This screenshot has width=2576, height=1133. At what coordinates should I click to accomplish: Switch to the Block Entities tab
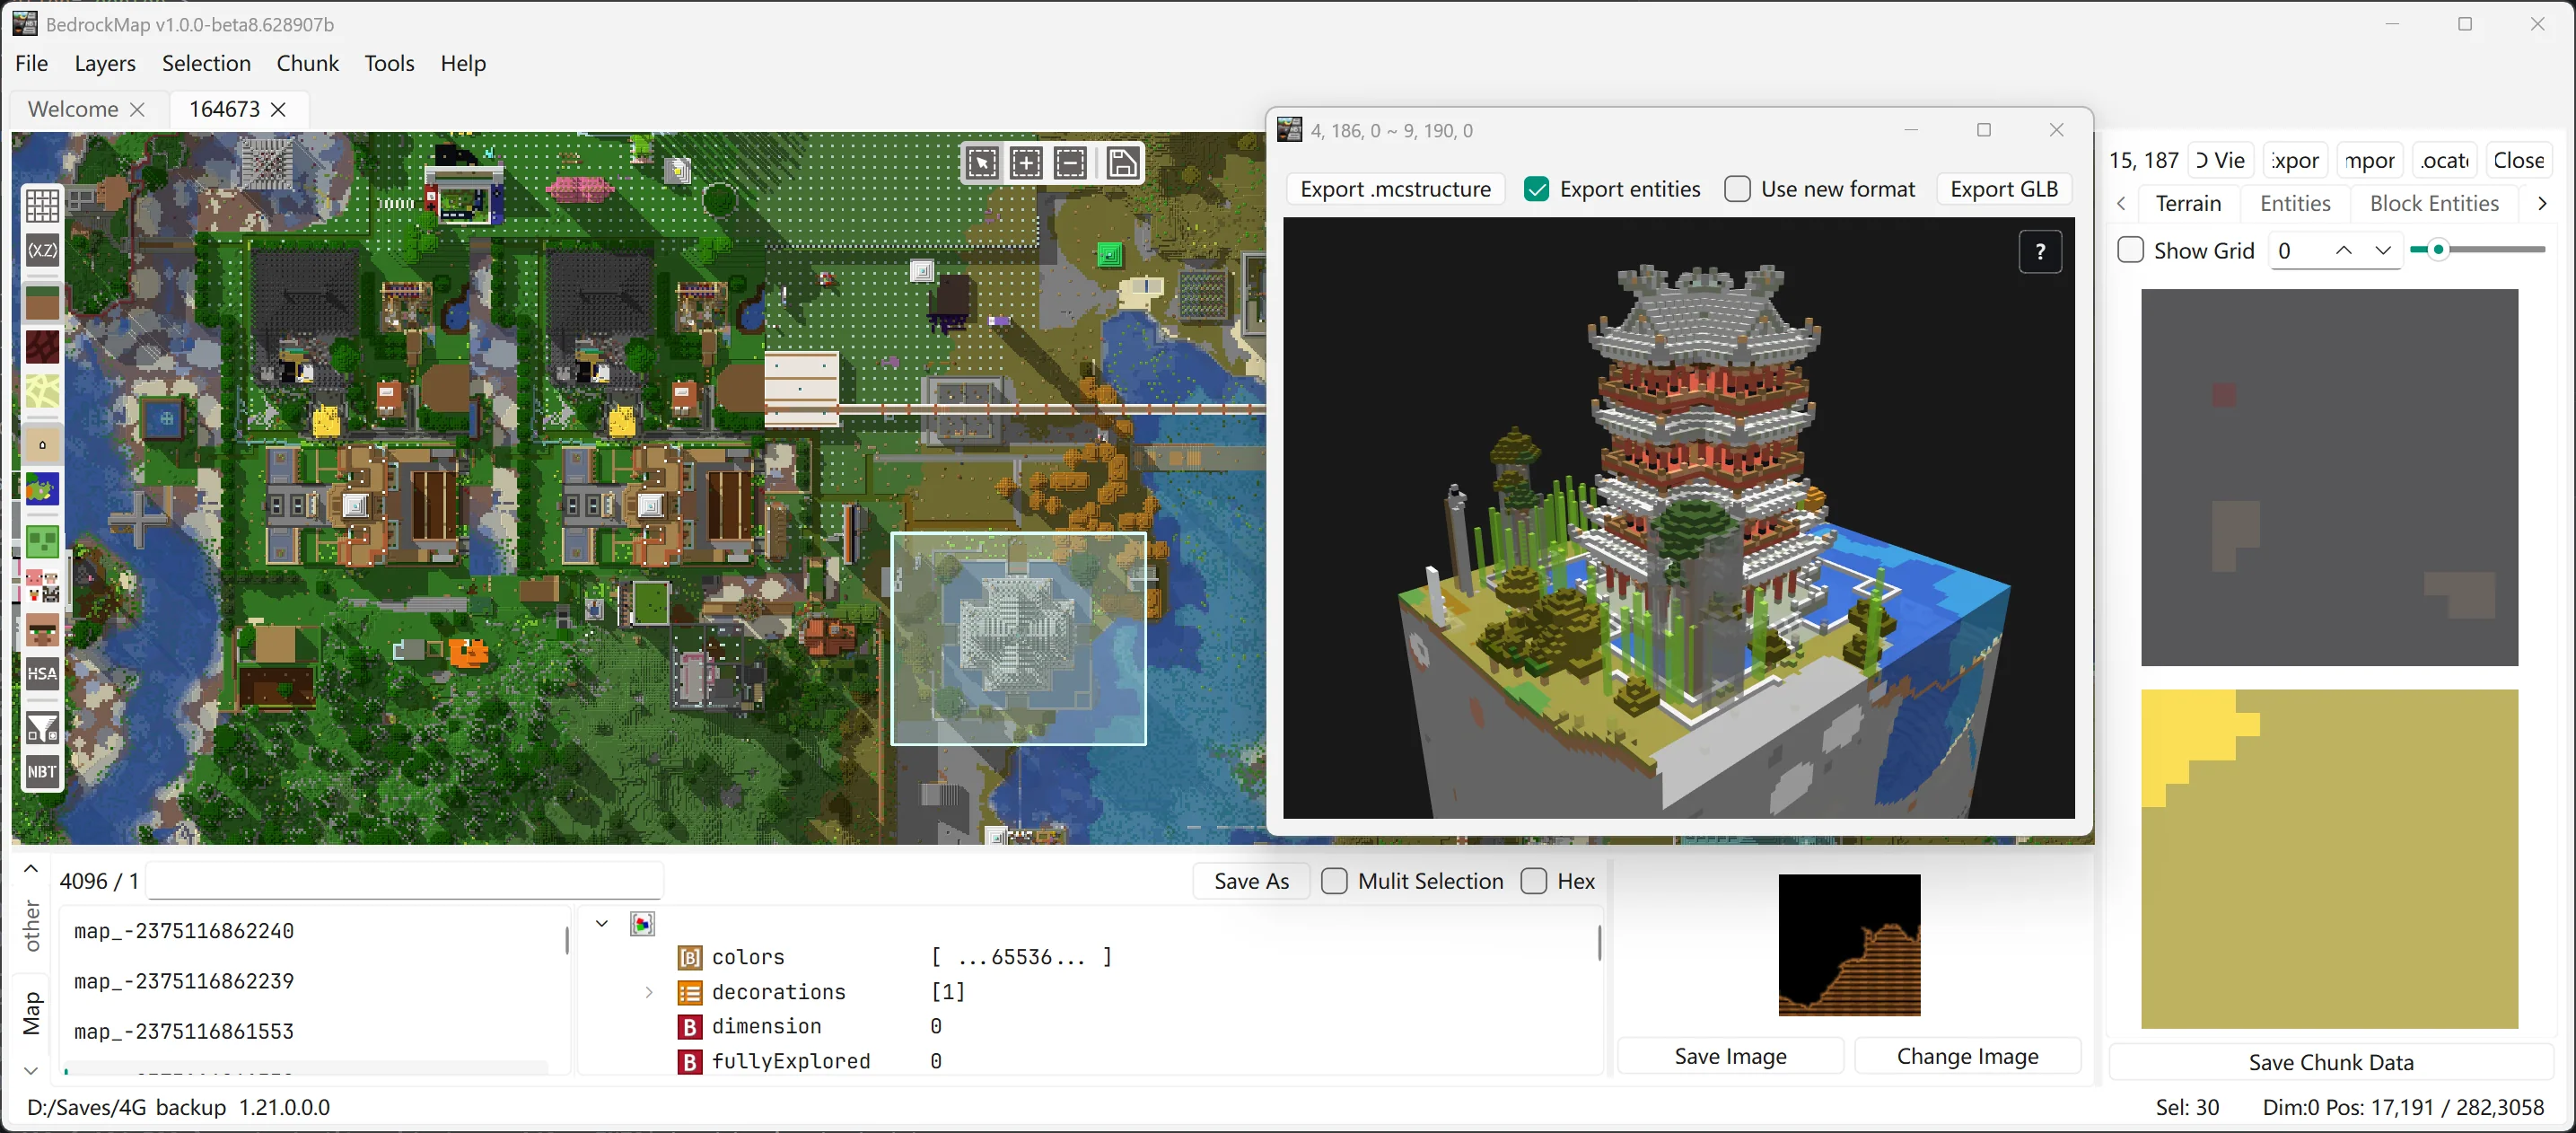pos(2434,204)
